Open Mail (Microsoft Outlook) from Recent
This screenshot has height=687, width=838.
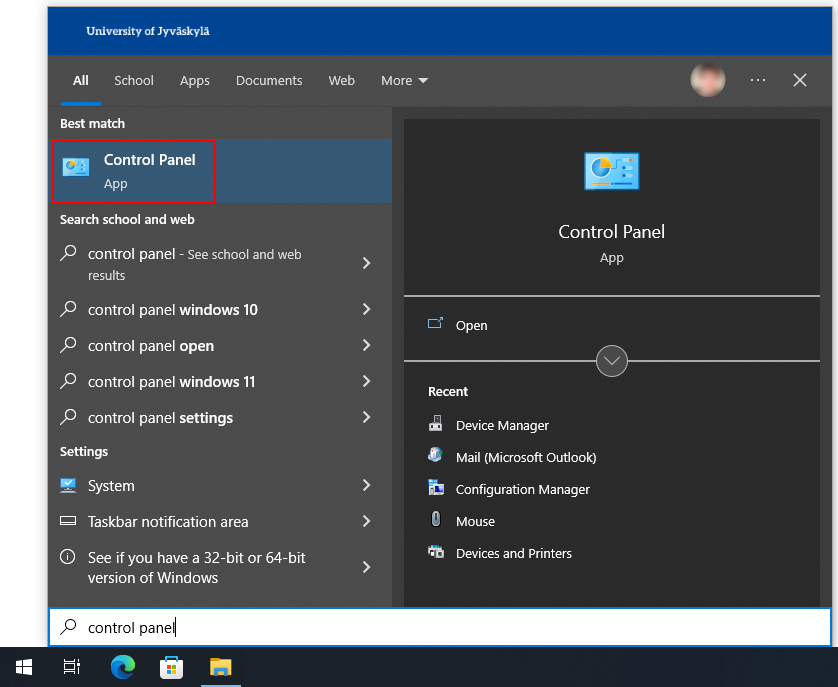point(526,457)
